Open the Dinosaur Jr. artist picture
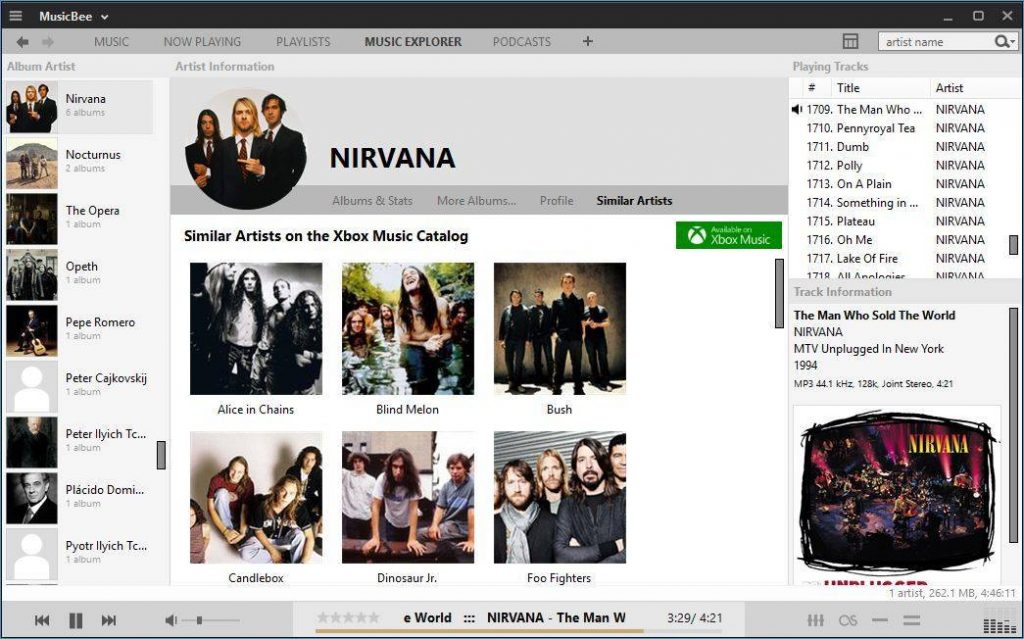 point(408,497)
